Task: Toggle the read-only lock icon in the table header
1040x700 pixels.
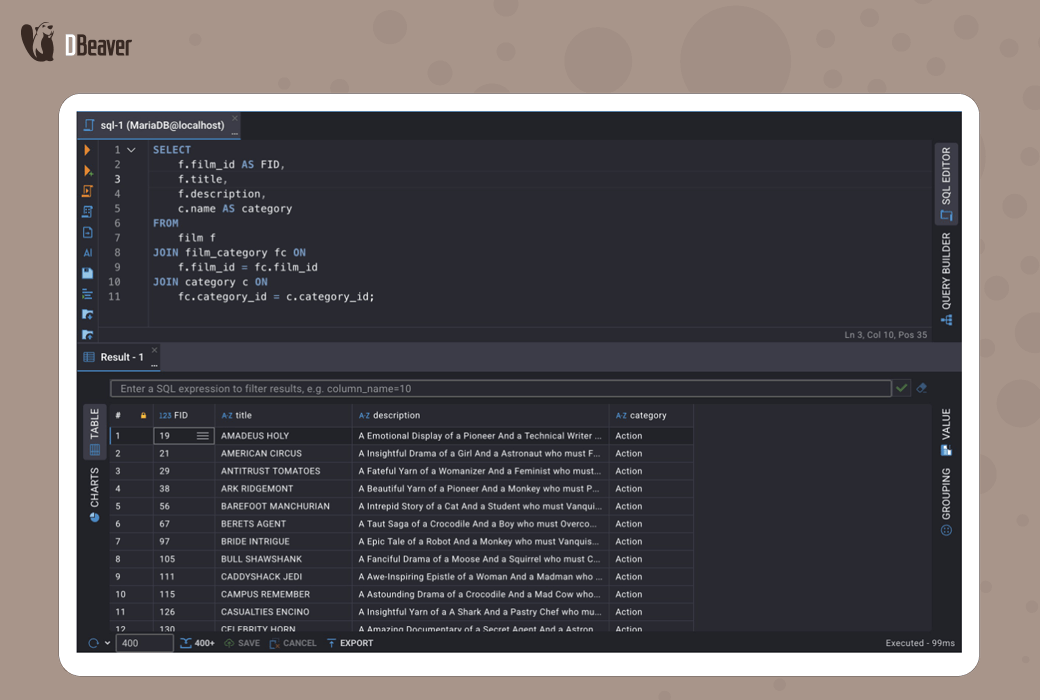Action: 143,416
